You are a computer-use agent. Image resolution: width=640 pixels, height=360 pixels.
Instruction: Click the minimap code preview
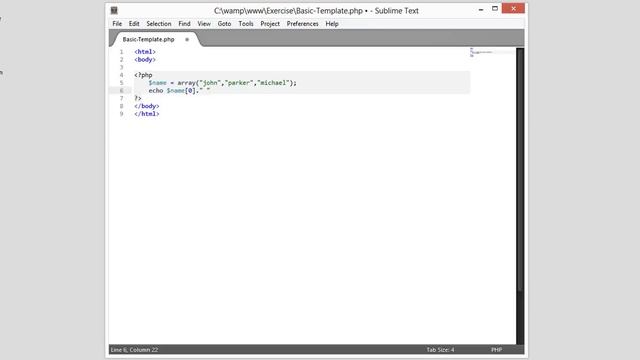[481, 52]
